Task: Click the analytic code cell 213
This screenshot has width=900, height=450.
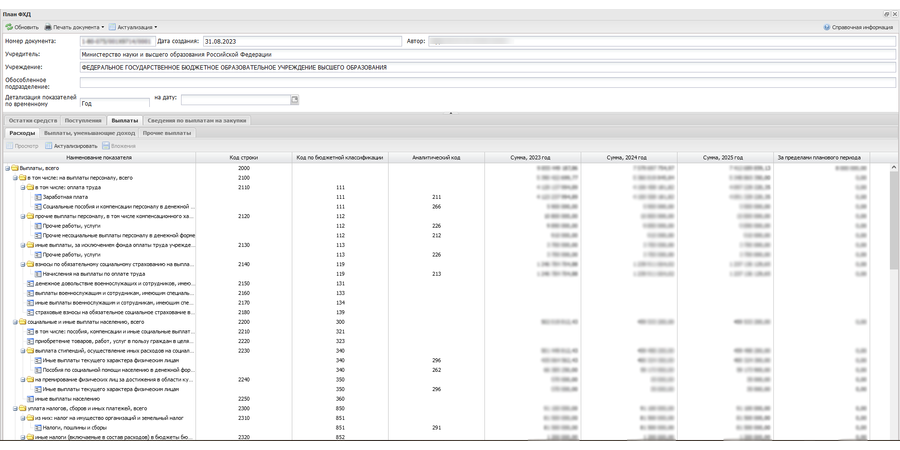Action: [436, 274]
